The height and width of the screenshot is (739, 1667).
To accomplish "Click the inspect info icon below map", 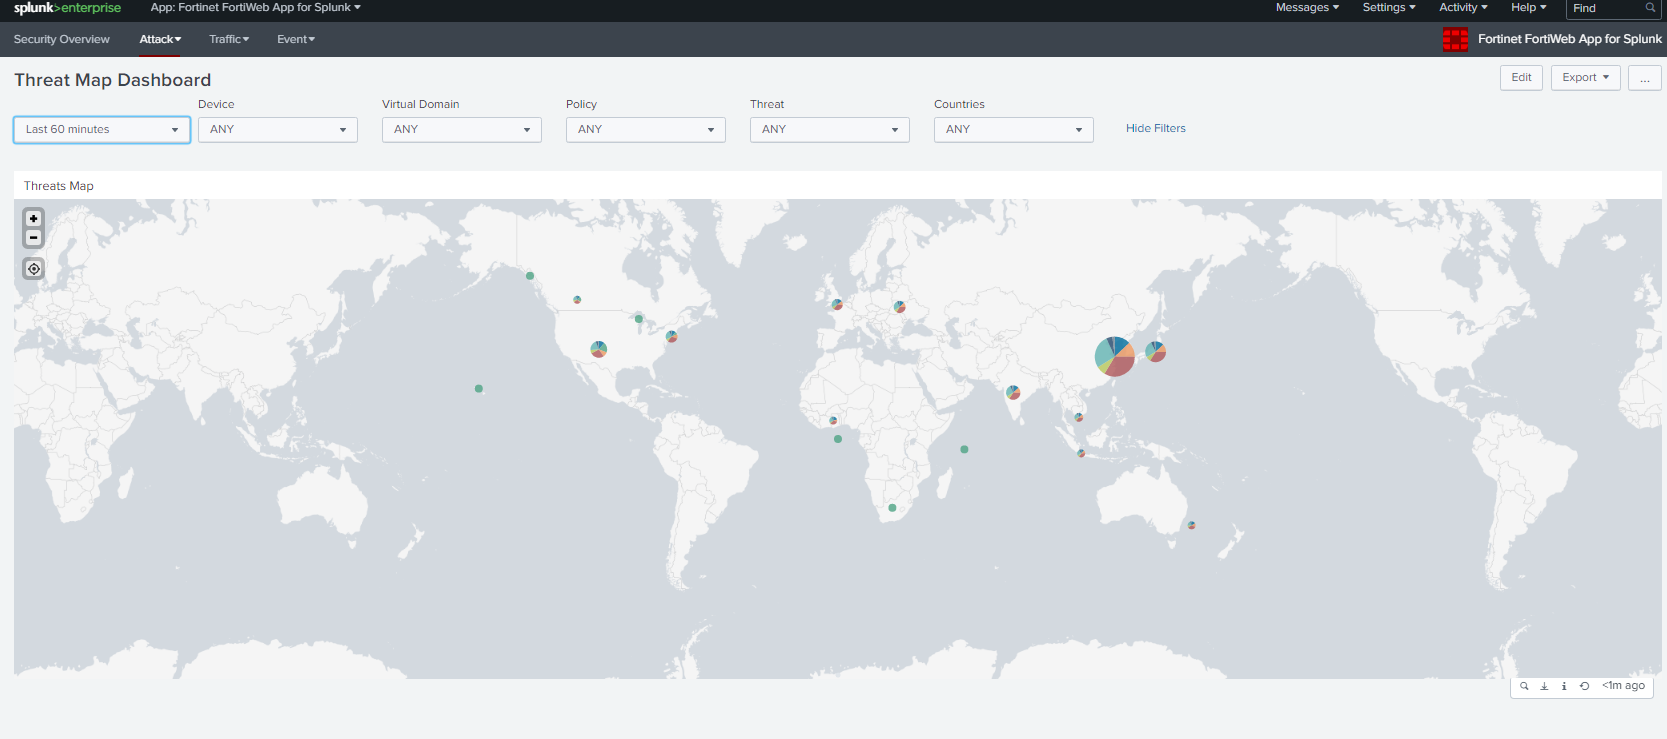I will (x=1564, y=686).
